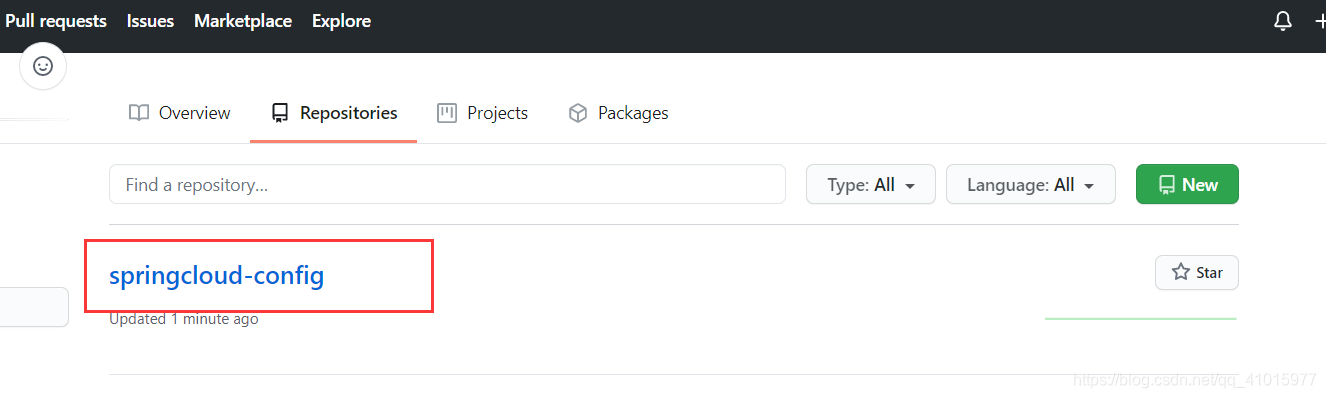Click the Projects board icon

(447, 113)
